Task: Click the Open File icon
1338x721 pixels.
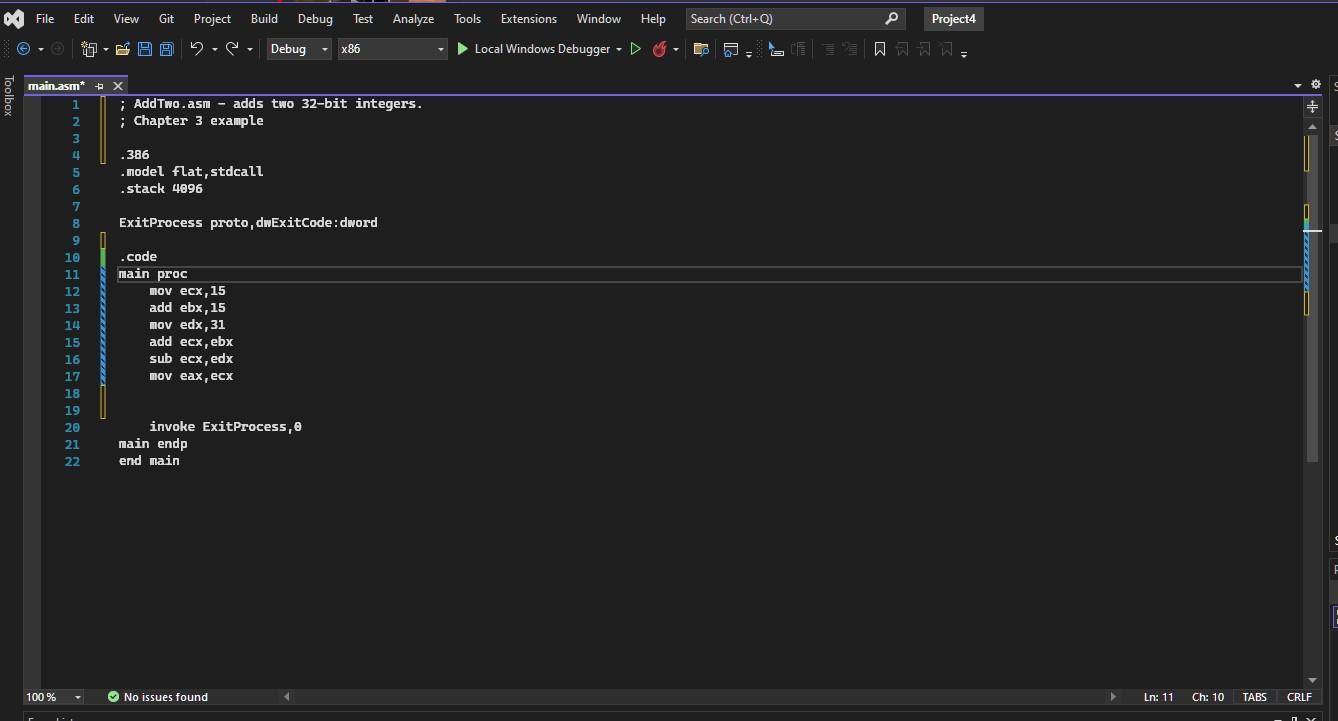Action: pyautogui.click(x=122, y=48)
